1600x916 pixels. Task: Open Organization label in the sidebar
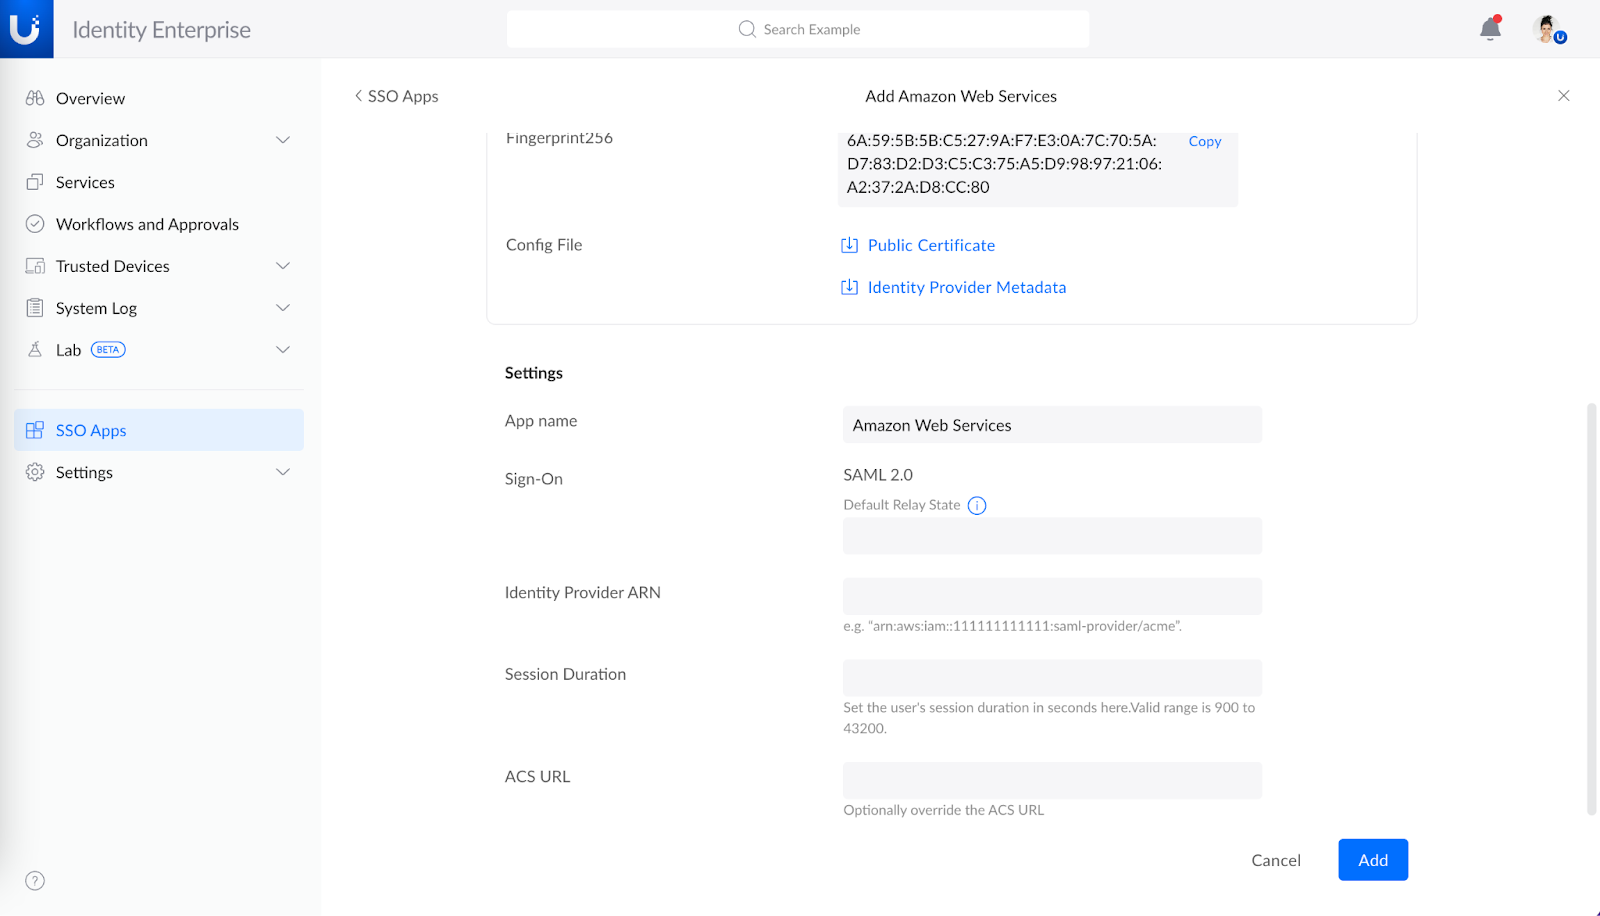[102, 140]
